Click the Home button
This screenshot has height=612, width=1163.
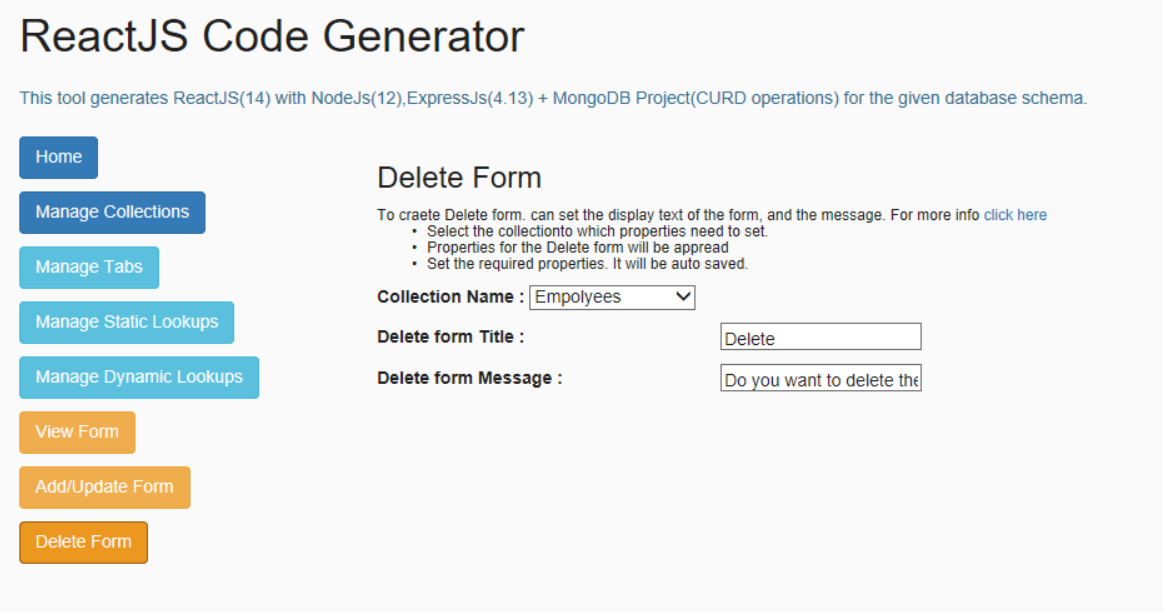pyautogui.click(x=59, y=157)
